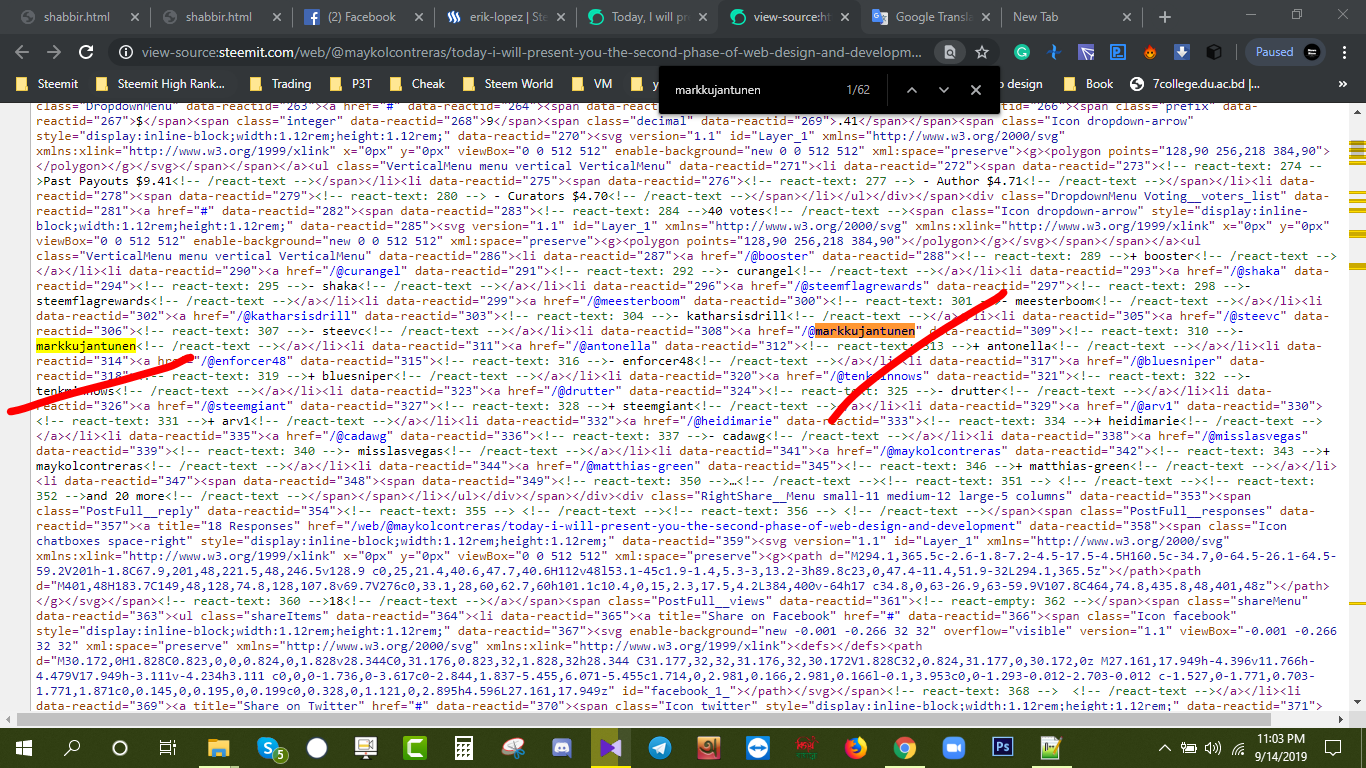Viewport: 1366px width, 768px height.
Task: Open Task View on the taskbar
Action: (168, 748)
